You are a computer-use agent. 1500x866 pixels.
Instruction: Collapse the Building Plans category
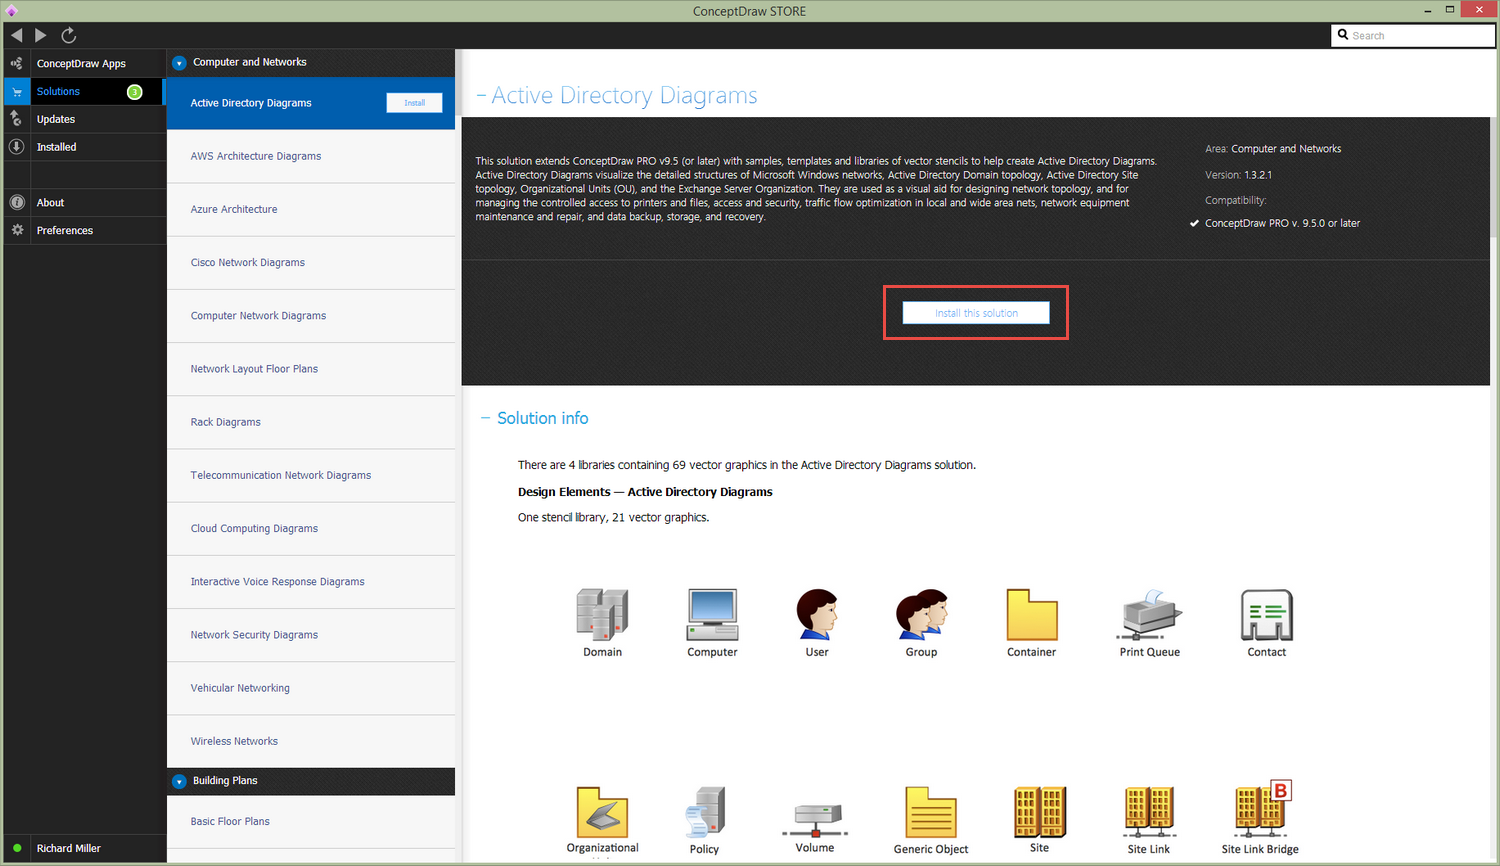(x=179, y=782)
